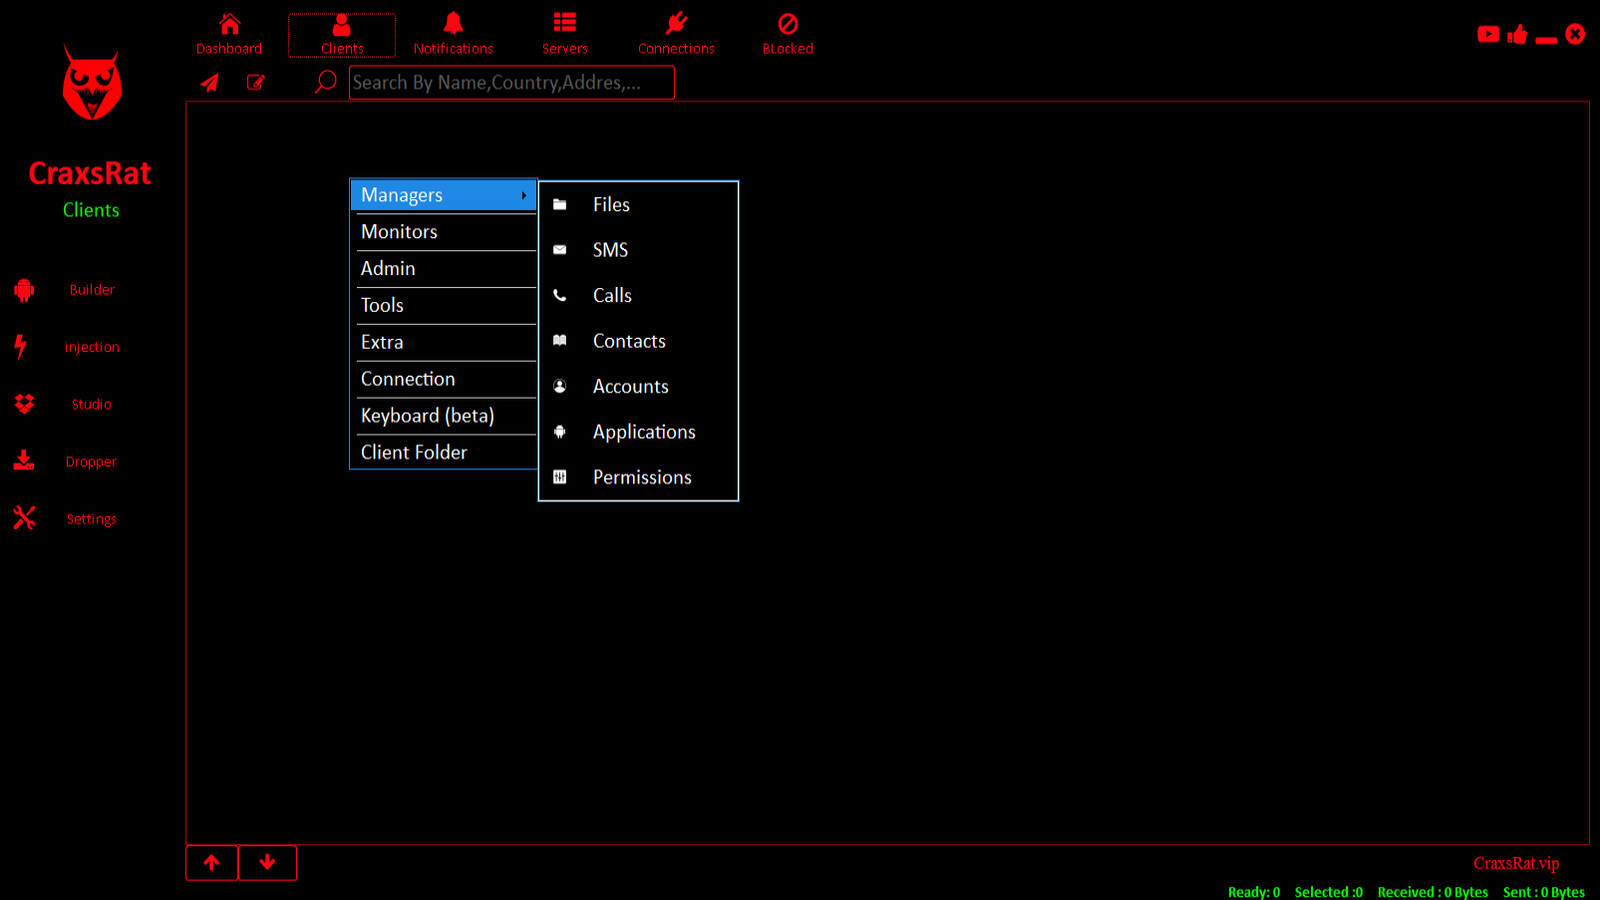Select Keyboard (beta) menu entry
This screenshot has width=1600, height=900.
click(x=443, y=416)
